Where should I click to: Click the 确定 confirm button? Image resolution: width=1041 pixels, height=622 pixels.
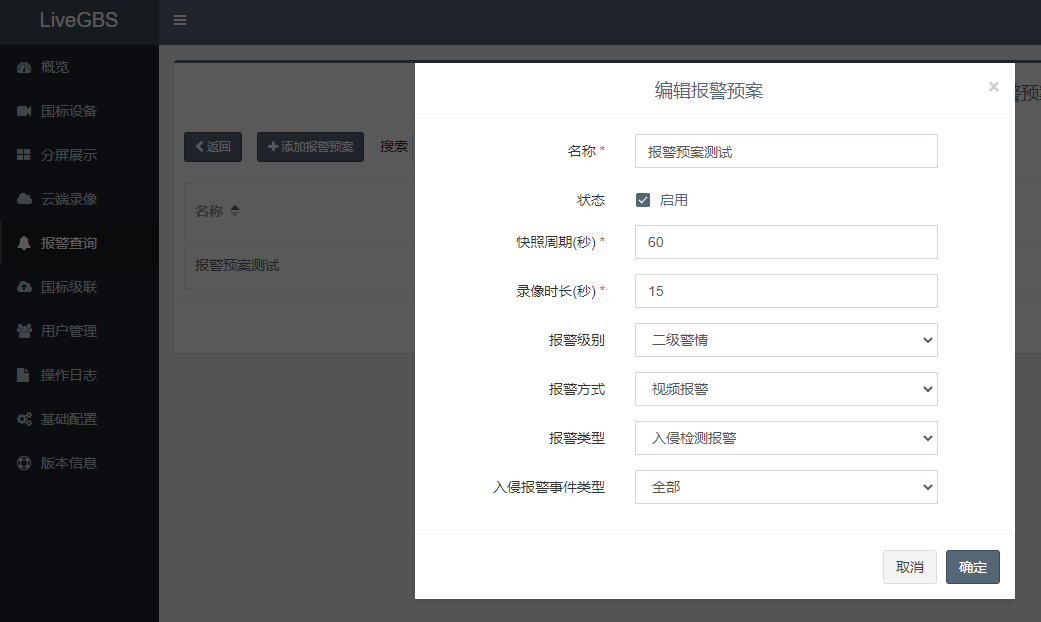[x=971, y=566]
